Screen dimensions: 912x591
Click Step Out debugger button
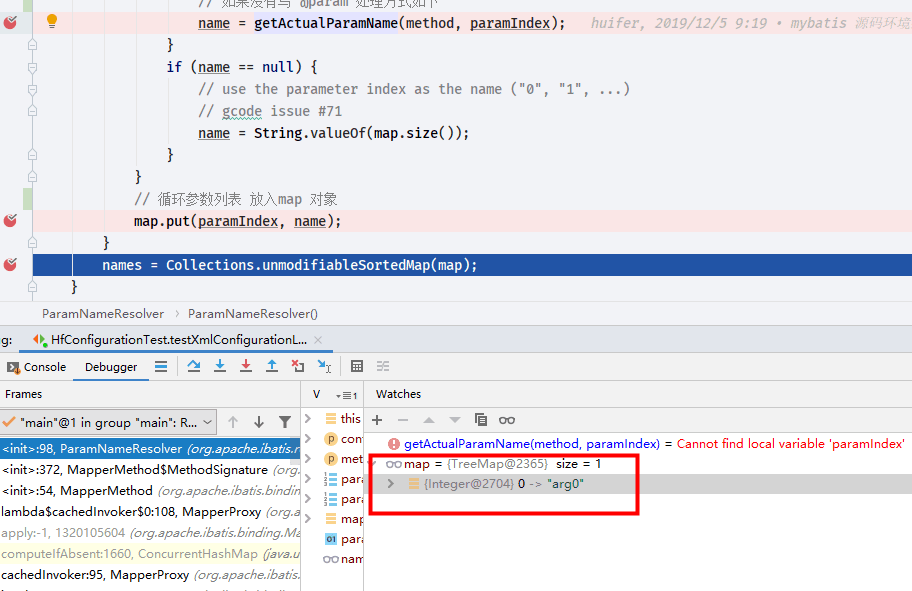pos(272,366)
